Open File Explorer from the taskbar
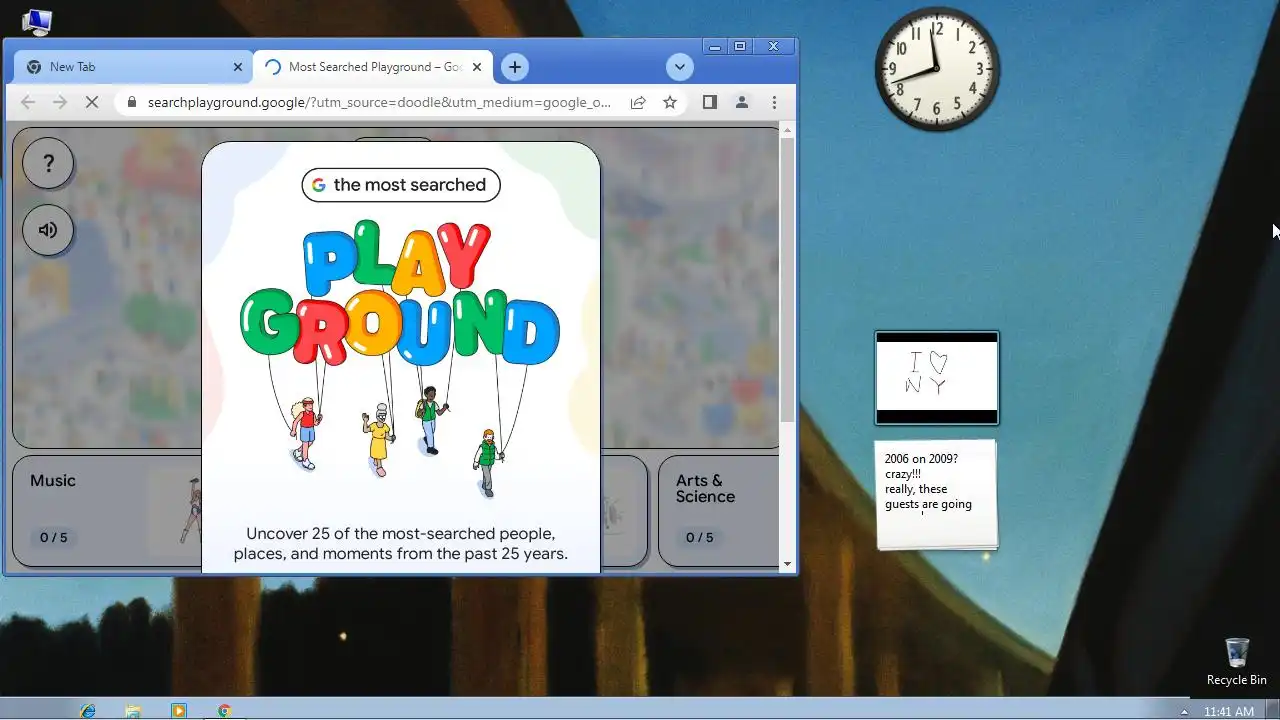 [133, 710]
